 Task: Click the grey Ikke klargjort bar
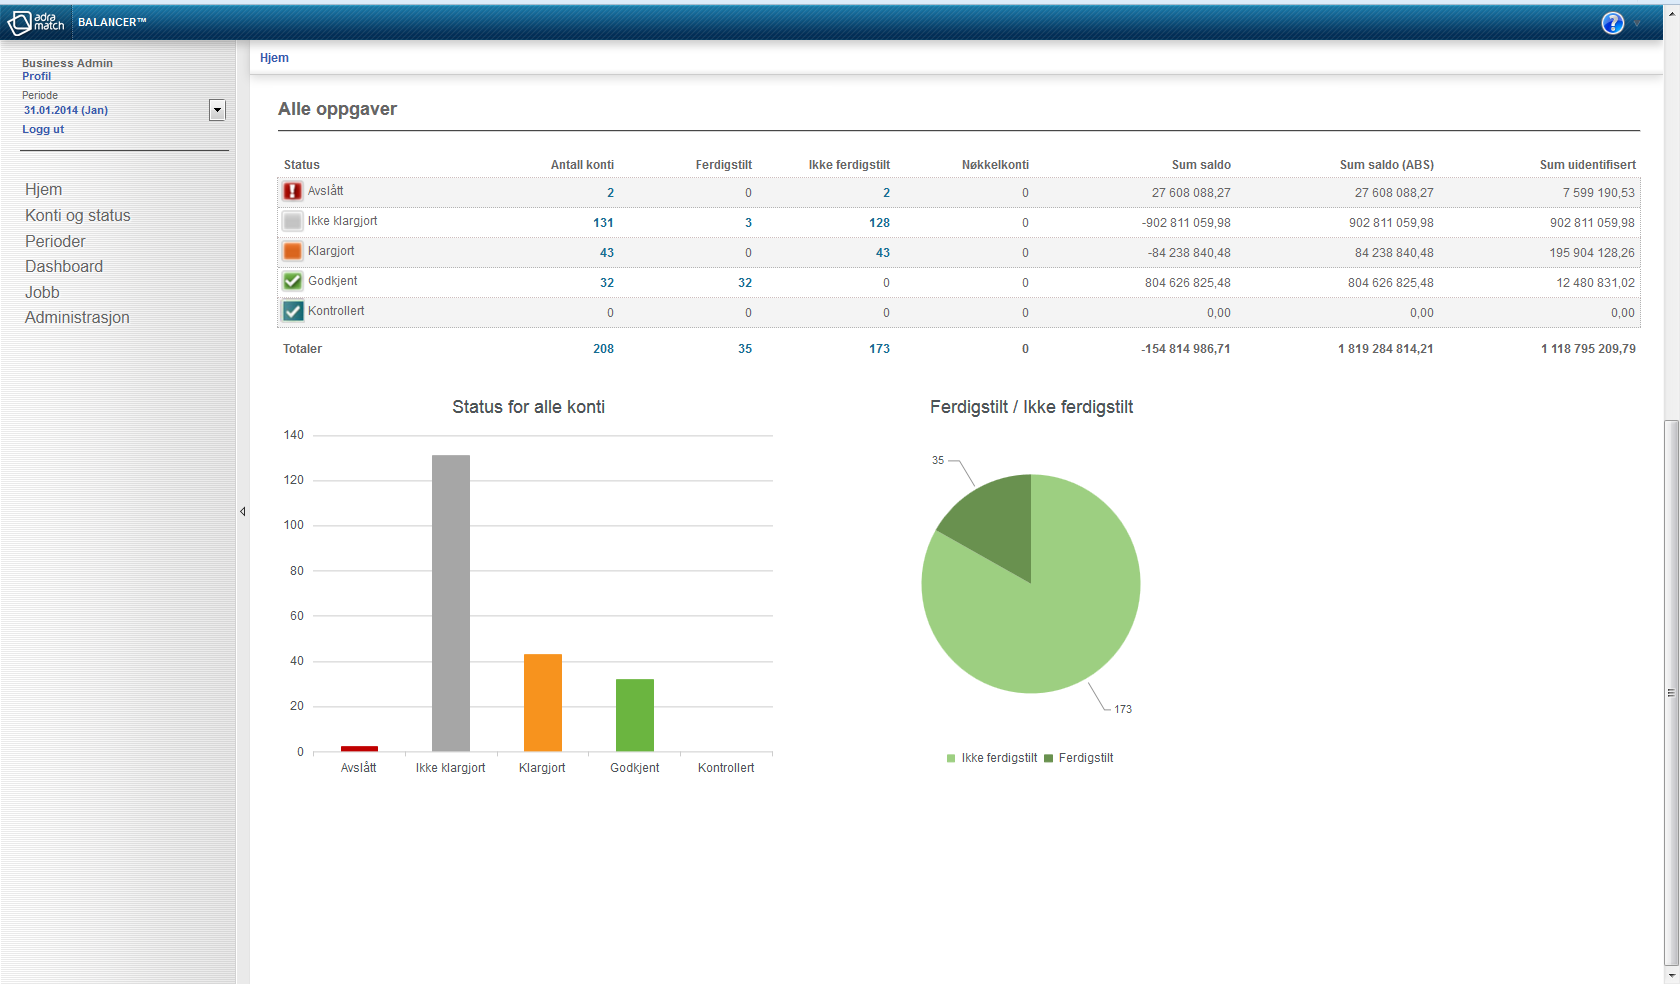click(451, 603)
